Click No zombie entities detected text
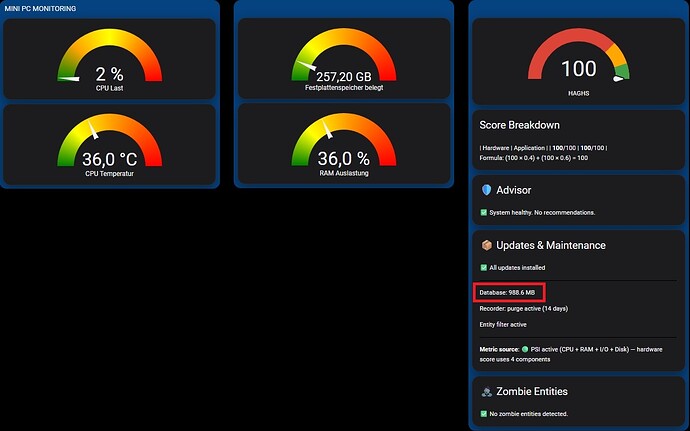Image resolution: width=690 pixels, height=431 pixels. [x=529, y=414]
